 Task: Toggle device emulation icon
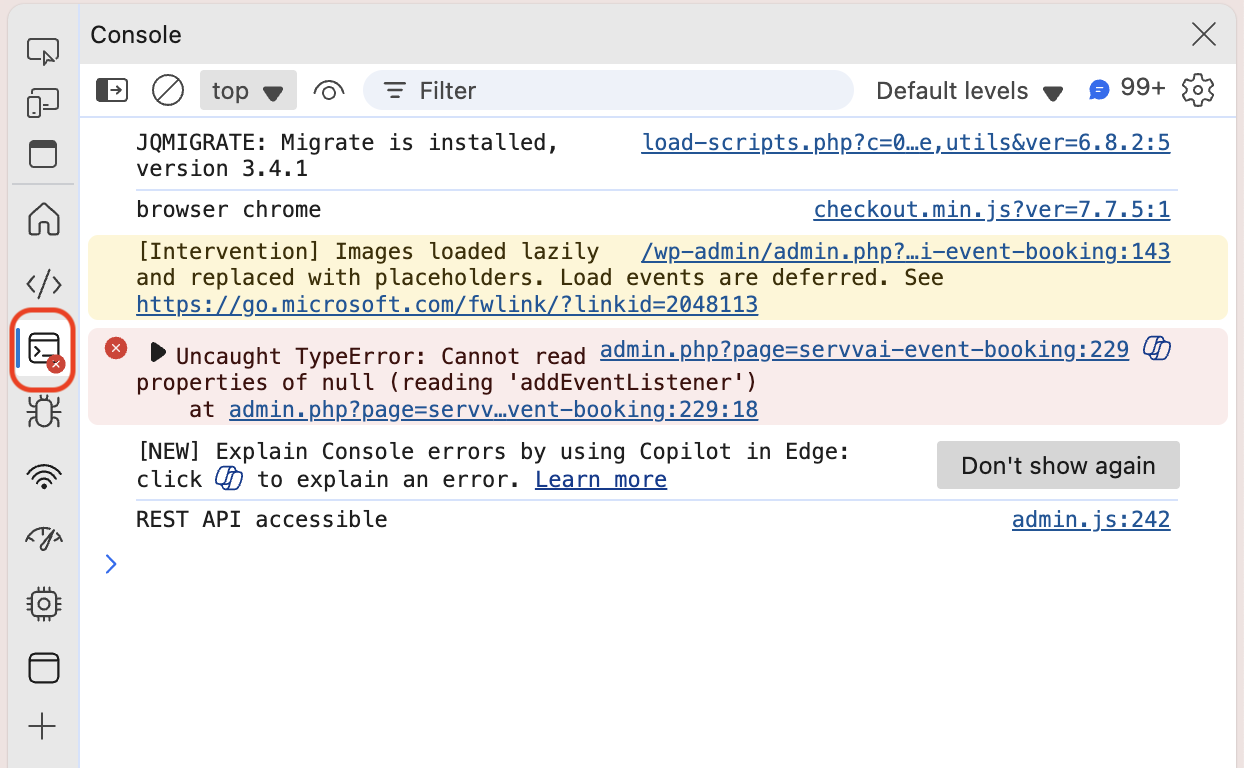tap(42, 102)
